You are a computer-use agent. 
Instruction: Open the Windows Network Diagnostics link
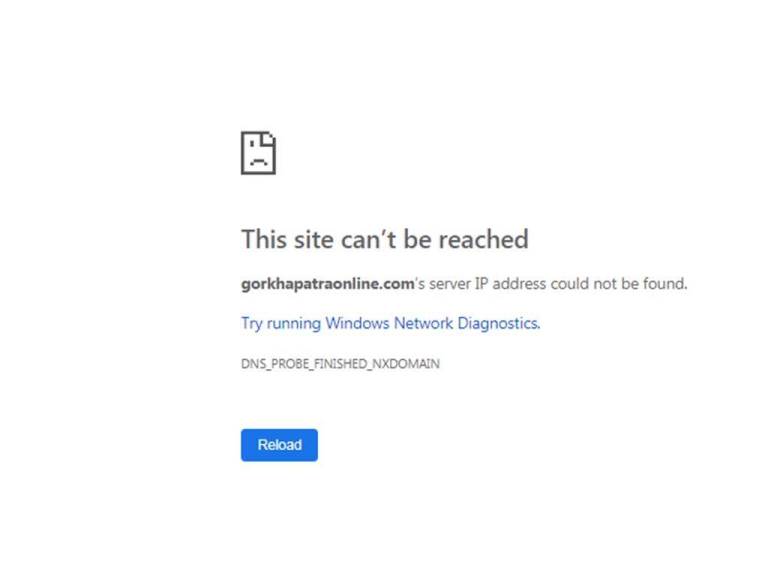click(x=390, y=323)
